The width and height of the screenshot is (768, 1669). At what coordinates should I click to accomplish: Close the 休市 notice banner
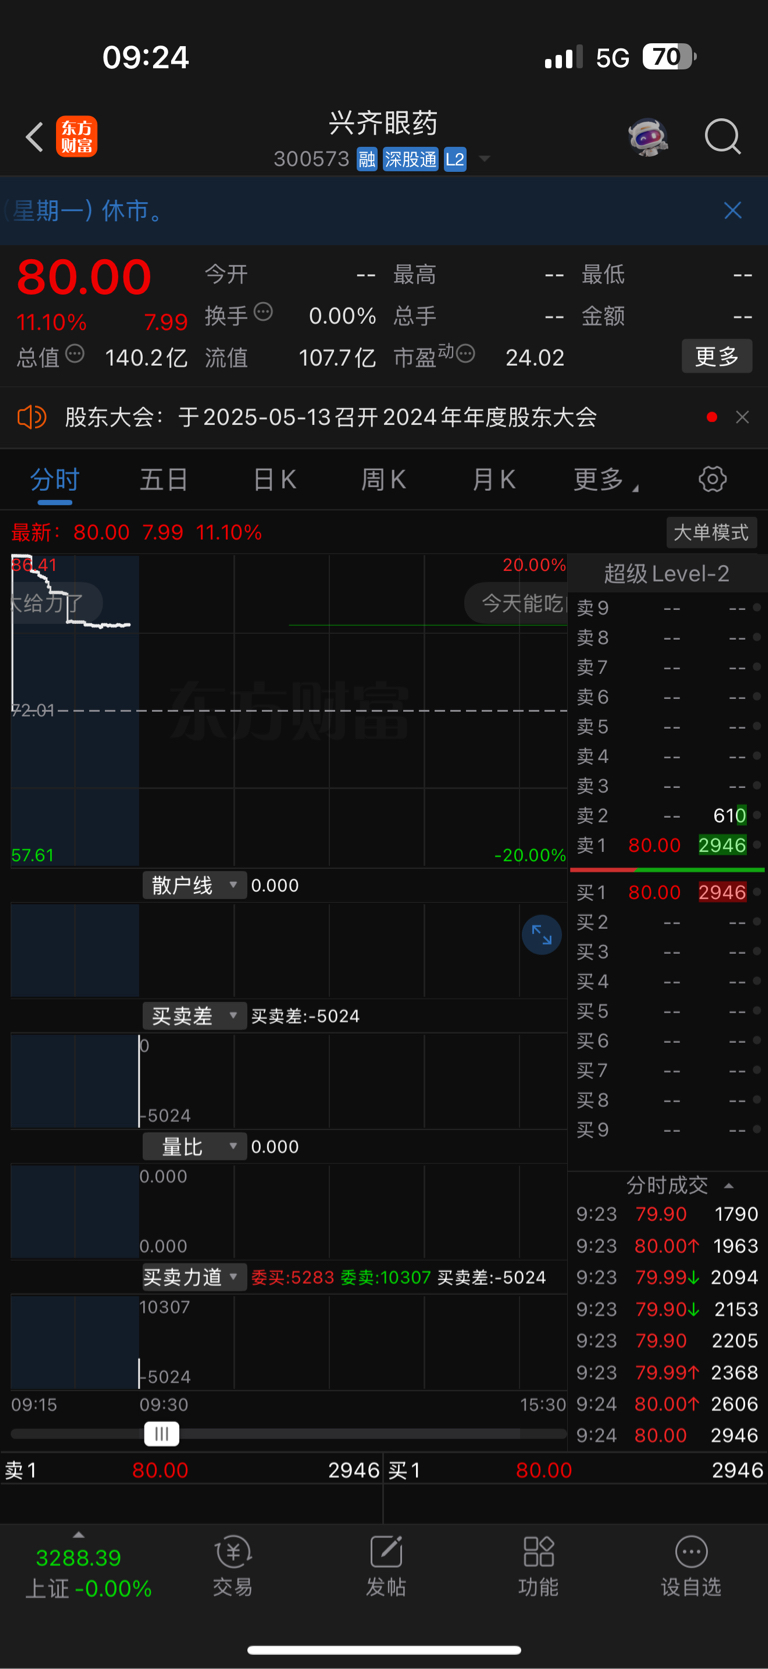tap(733, 210)
